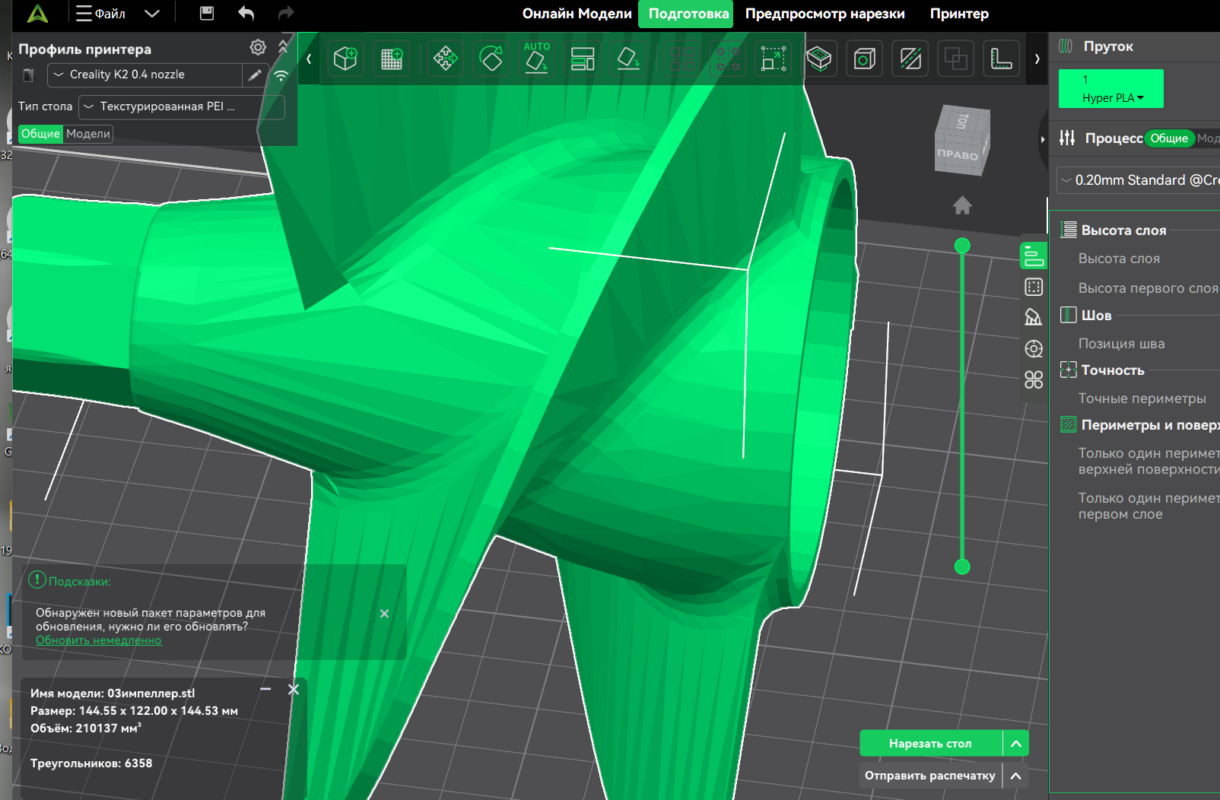The image size is (1220, 800).
Task: Open the Онлайн Модели tab
Action: pos(577,14)
